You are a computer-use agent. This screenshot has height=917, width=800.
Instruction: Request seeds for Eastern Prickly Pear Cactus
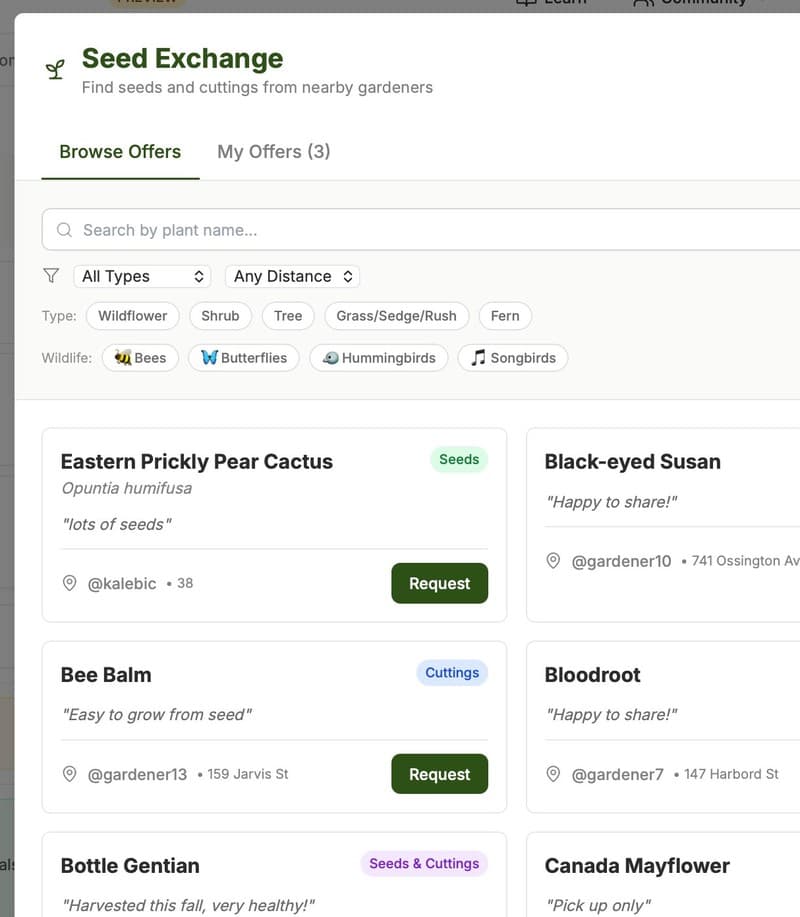click(439, 583)
